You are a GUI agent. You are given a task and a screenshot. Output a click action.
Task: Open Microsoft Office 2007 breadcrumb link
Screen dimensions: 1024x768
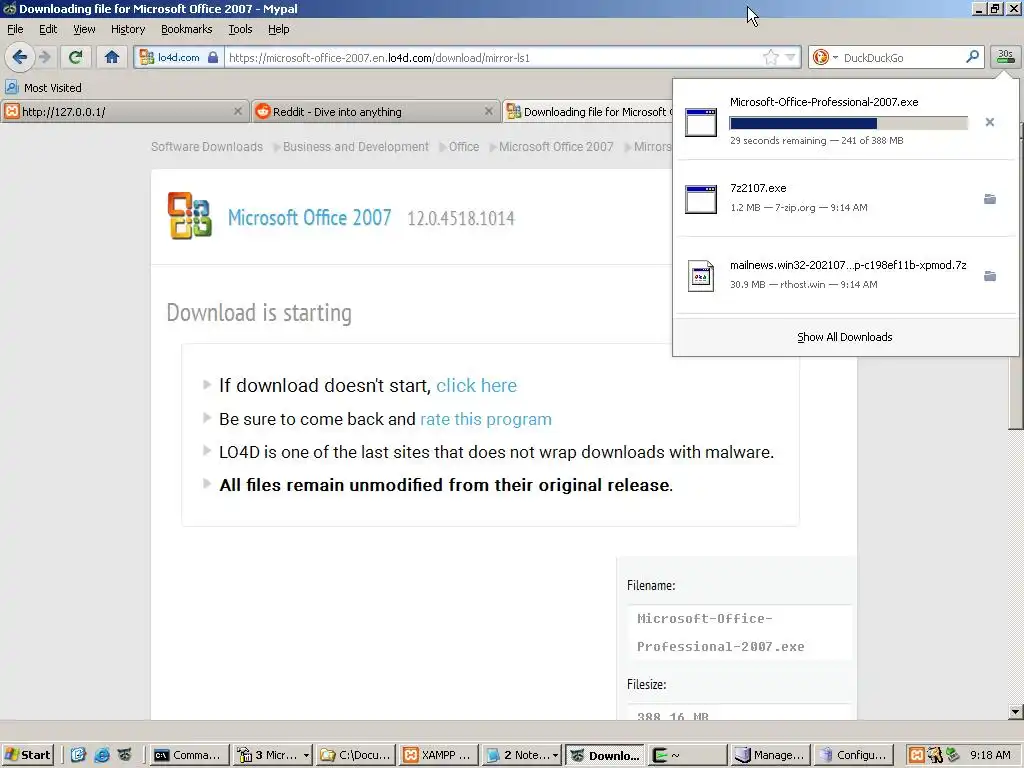point(556,147)
